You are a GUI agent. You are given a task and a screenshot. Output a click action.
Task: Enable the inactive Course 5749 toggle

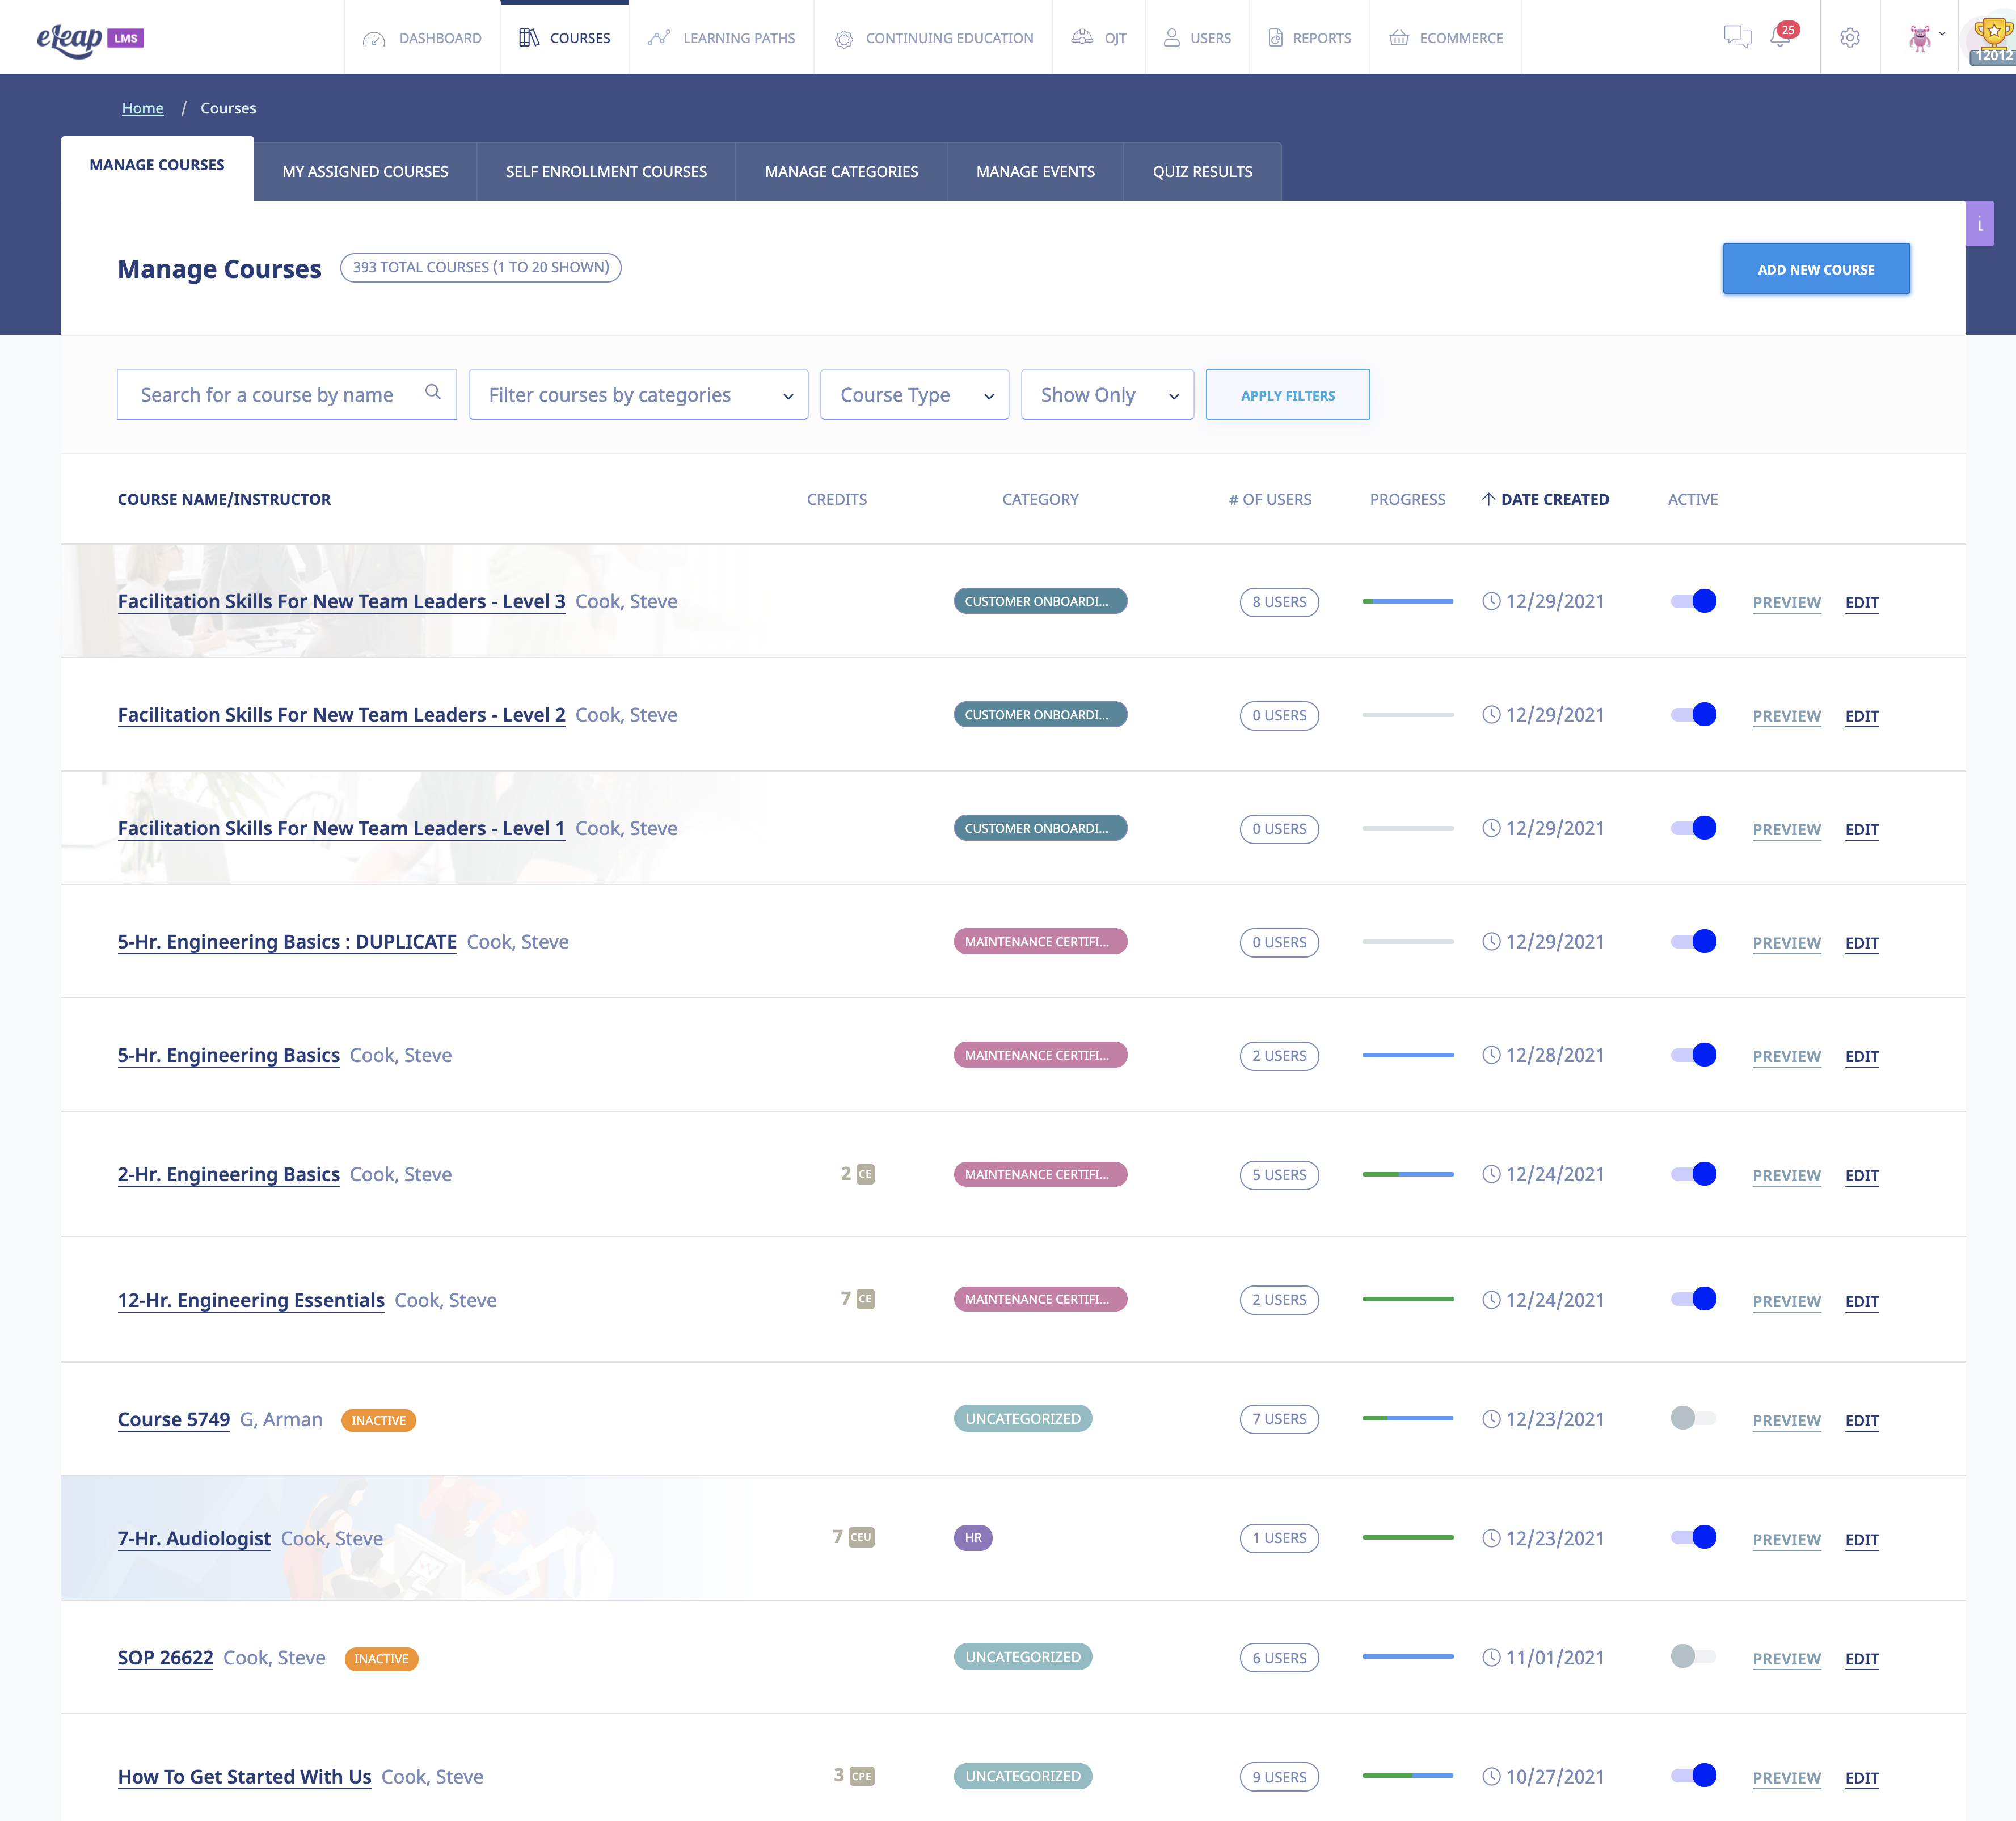pos(1692,1418)
